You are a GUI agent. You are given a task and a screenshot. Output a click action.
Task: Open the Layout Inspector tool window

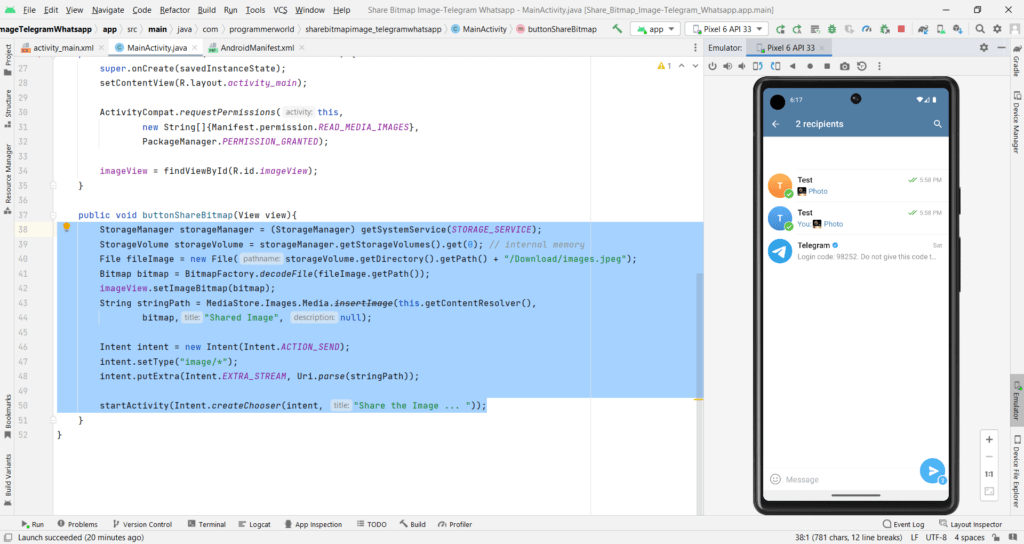tap(970, 524)
